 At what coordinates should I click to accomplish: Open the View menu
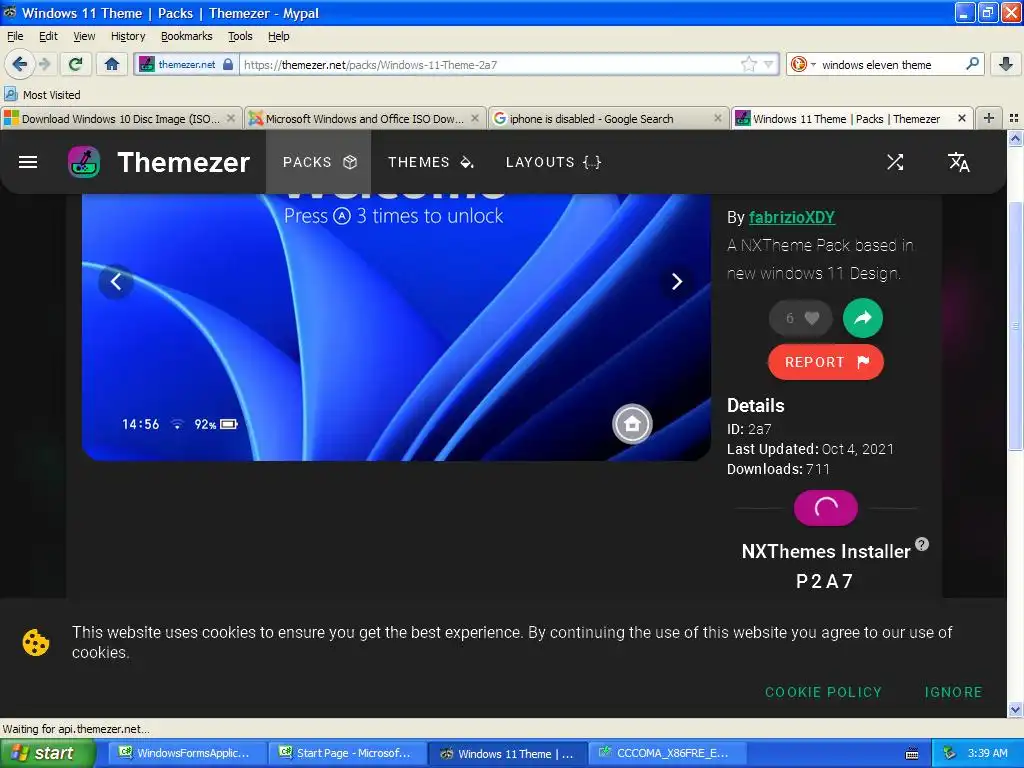(84, 36)
